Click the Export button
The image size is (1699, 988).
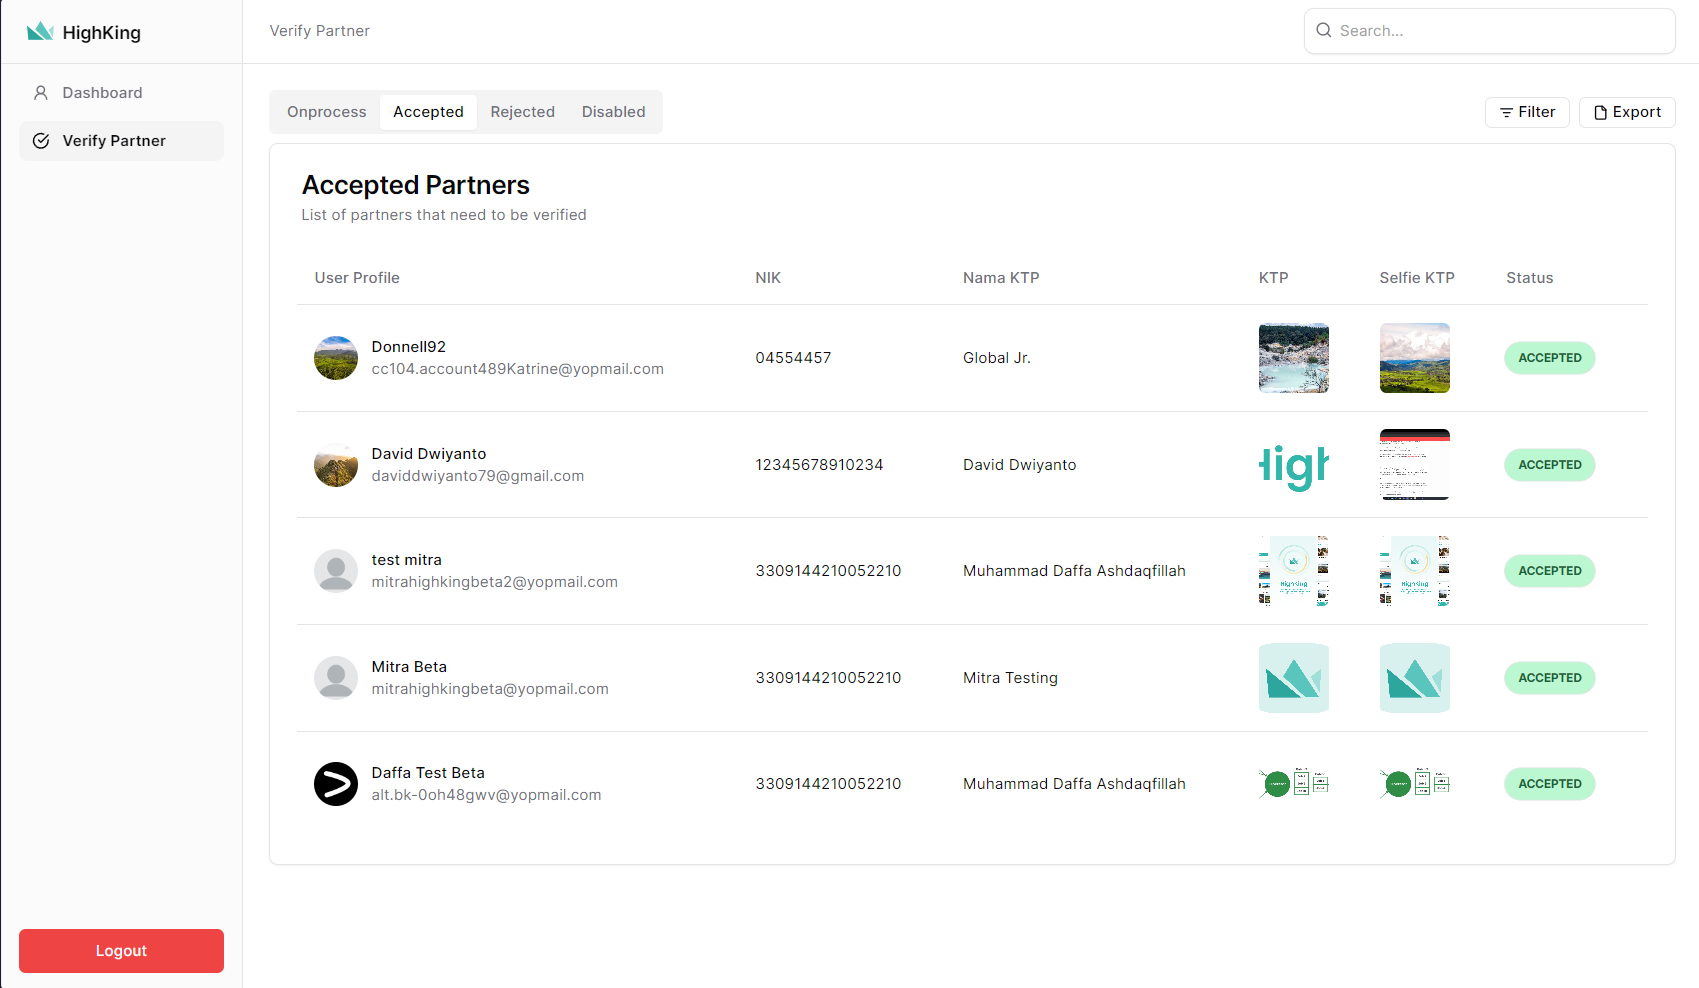1627,112
